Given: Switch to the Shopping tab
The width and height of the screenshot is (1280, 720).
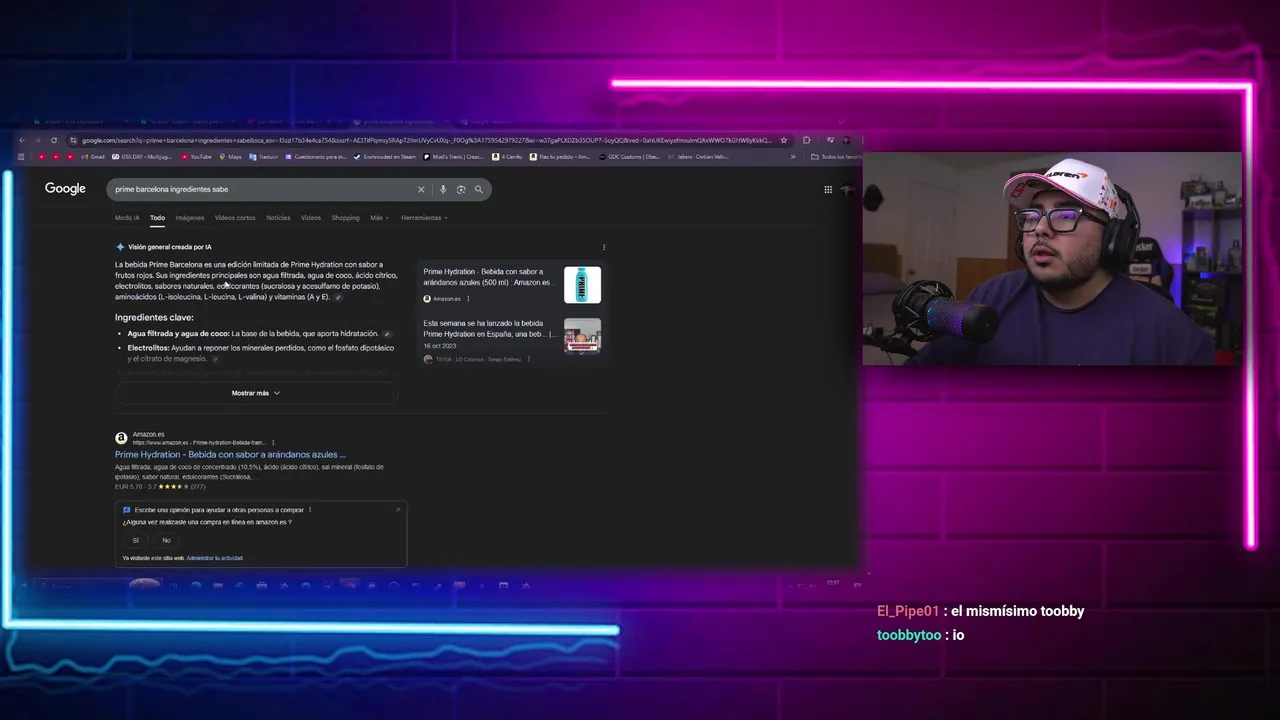Looking at the screenshot, I should pos(345,218).
